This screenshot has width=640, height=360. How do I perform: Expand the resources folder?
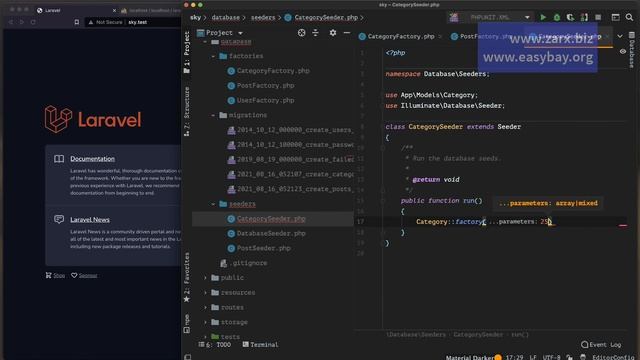coord(205,293)
